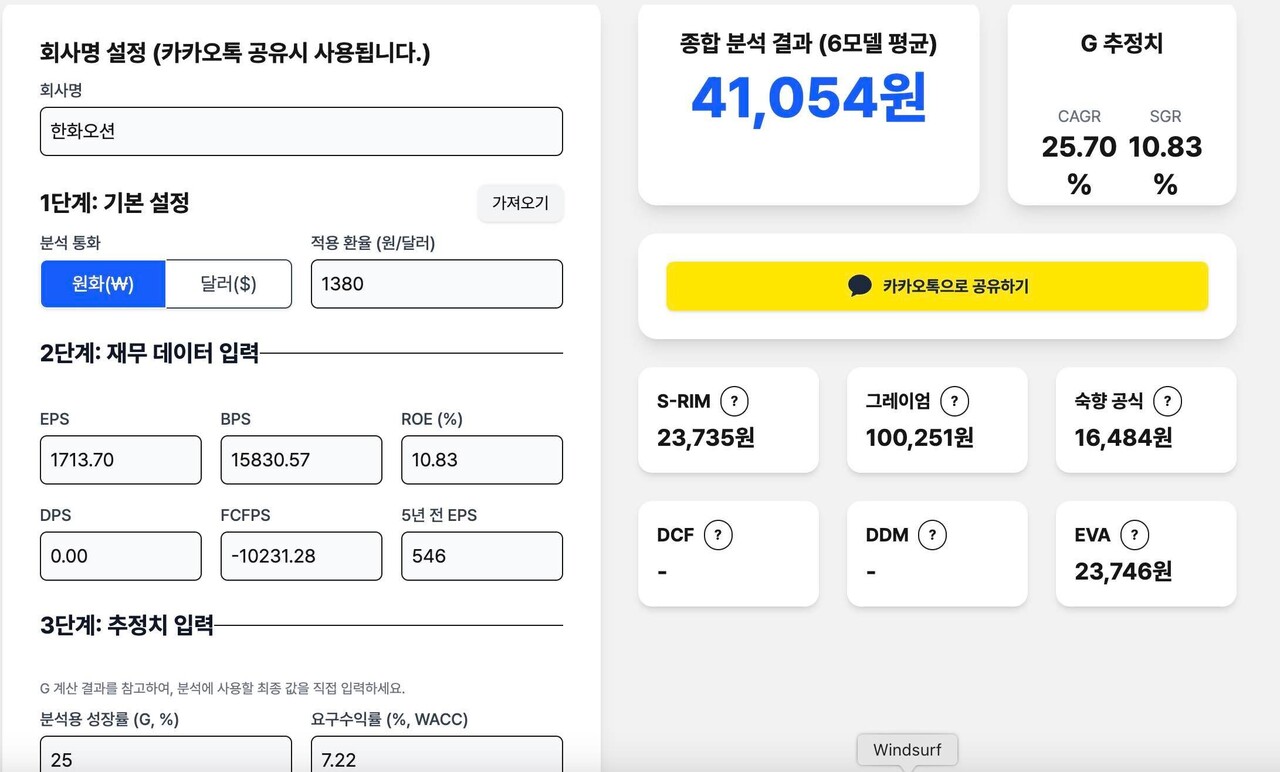Open the 그레이엄 help tooltip

pos(953,401)
